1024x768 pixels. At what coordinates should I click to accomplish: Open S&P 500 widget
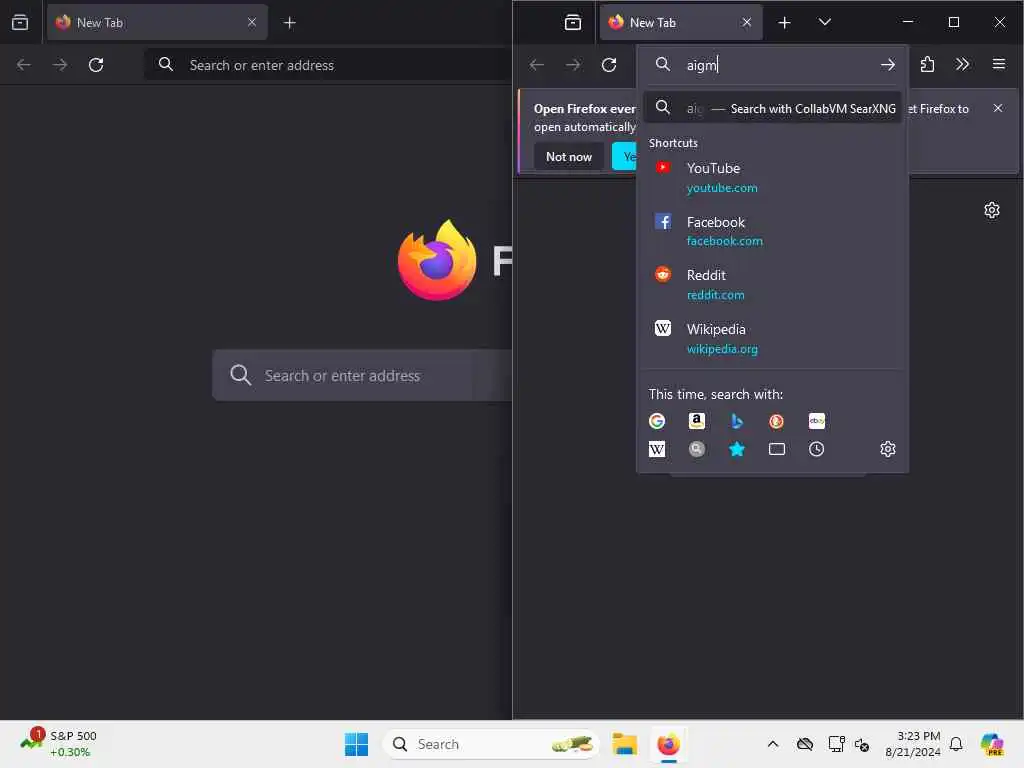tap(59, 744)
